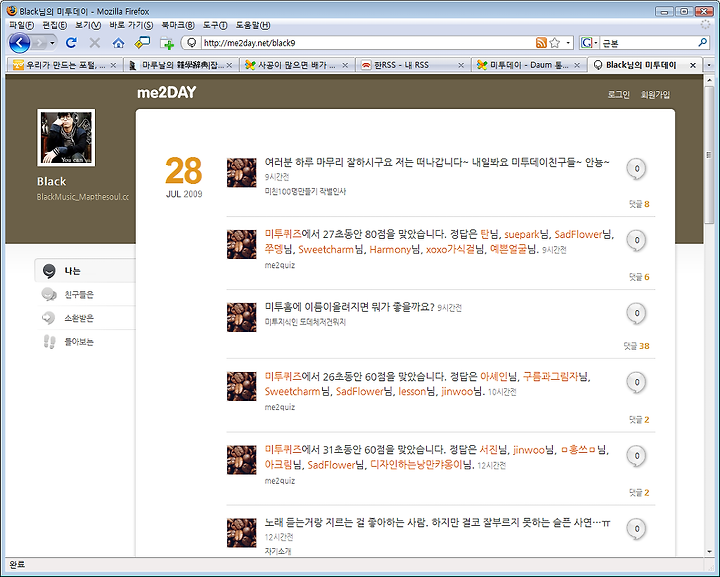
Task: Click the 자기소개 tag under the last post
Action: coord(278,551)
